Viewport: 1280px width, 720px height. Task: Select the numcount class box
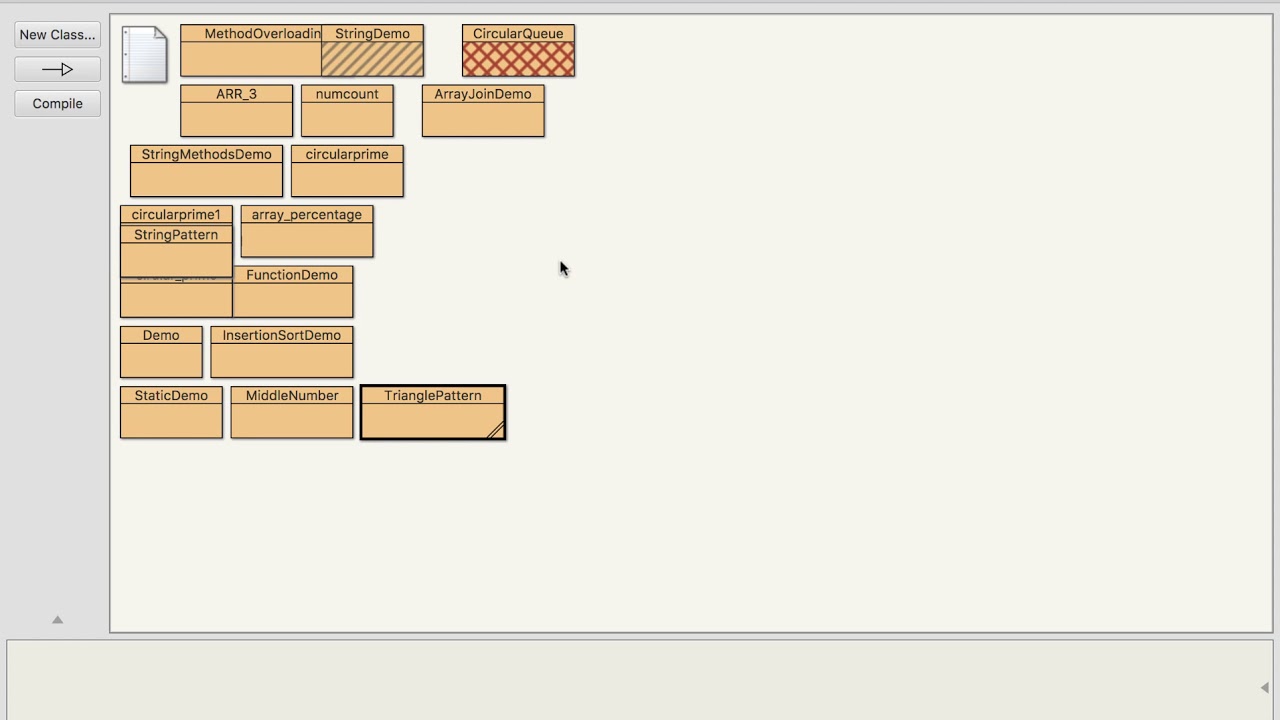point(347,111)
